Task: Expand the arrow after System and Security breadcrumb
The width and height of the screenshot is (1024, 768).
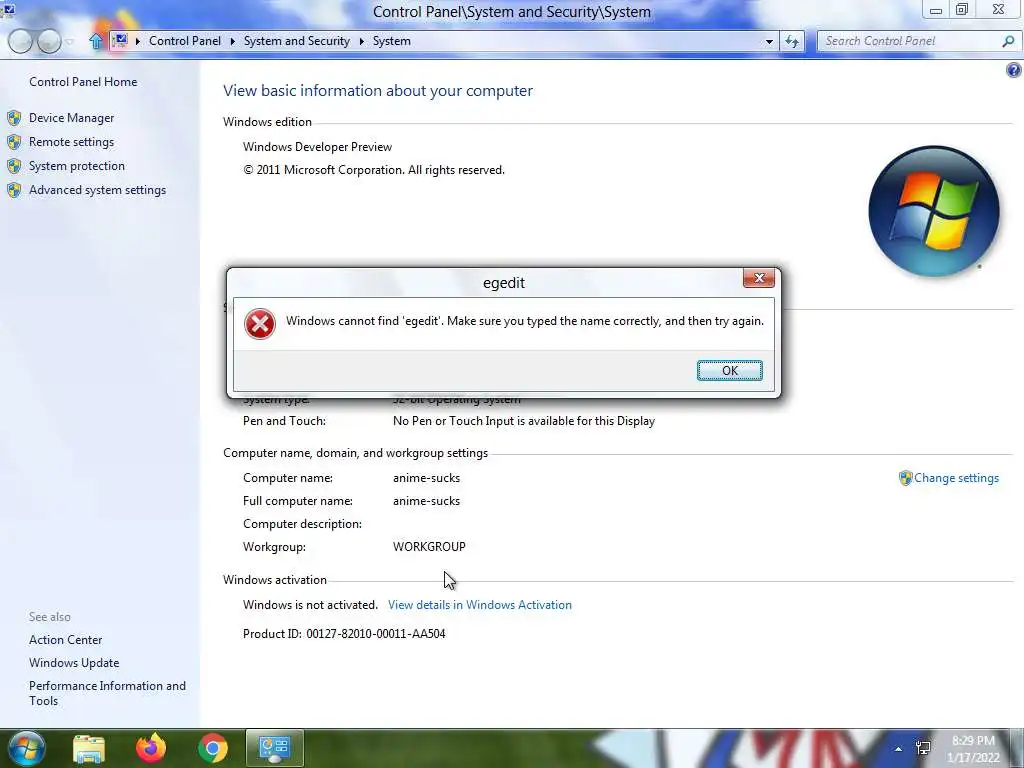Action: click(x=361, y=41)
